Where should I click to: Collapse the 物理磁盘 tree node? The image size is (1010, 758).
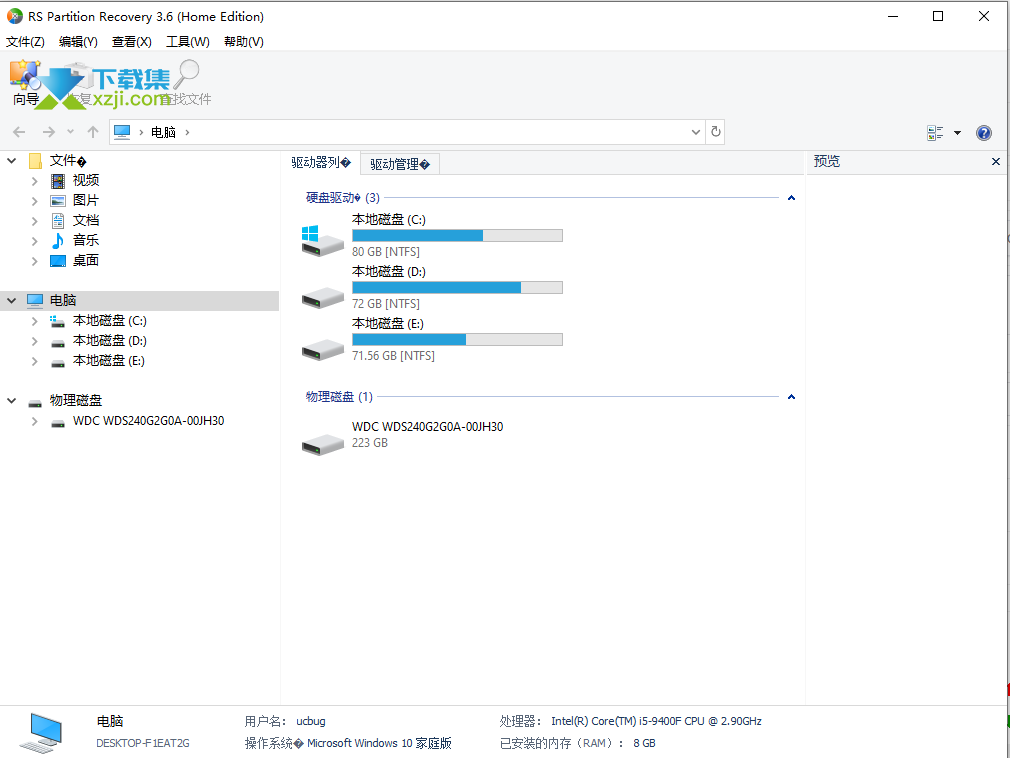pos(12,401)
